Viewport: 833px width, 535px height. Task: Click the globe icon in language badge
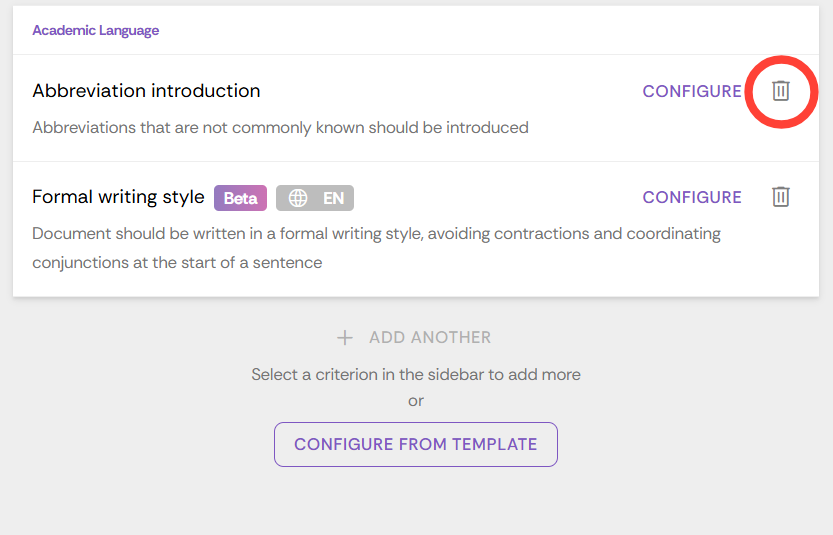tap(298, 198)
